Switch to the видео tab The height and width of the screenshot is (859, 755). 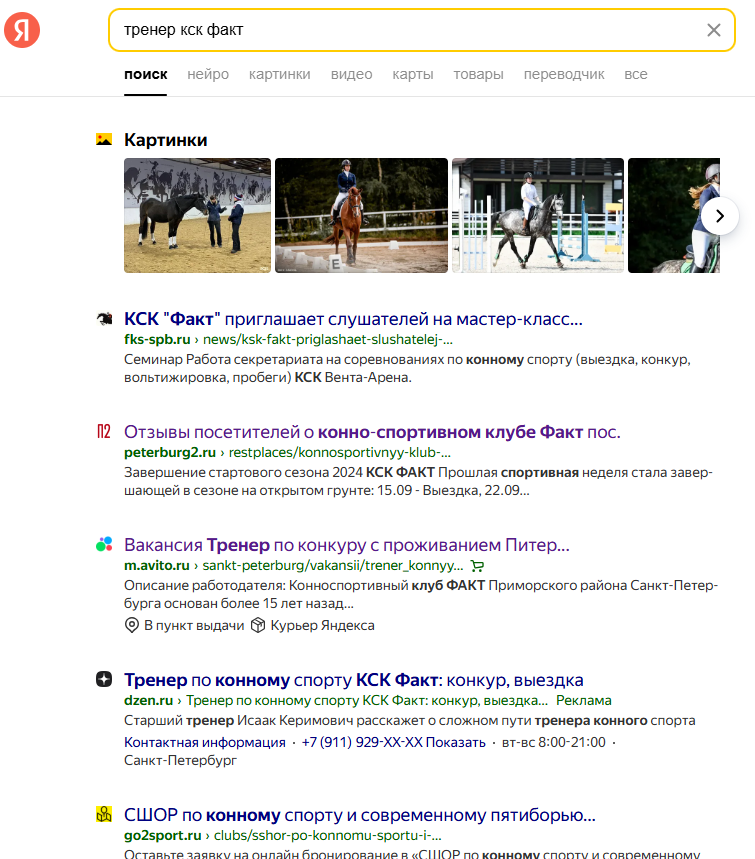[x=351, y=74]
